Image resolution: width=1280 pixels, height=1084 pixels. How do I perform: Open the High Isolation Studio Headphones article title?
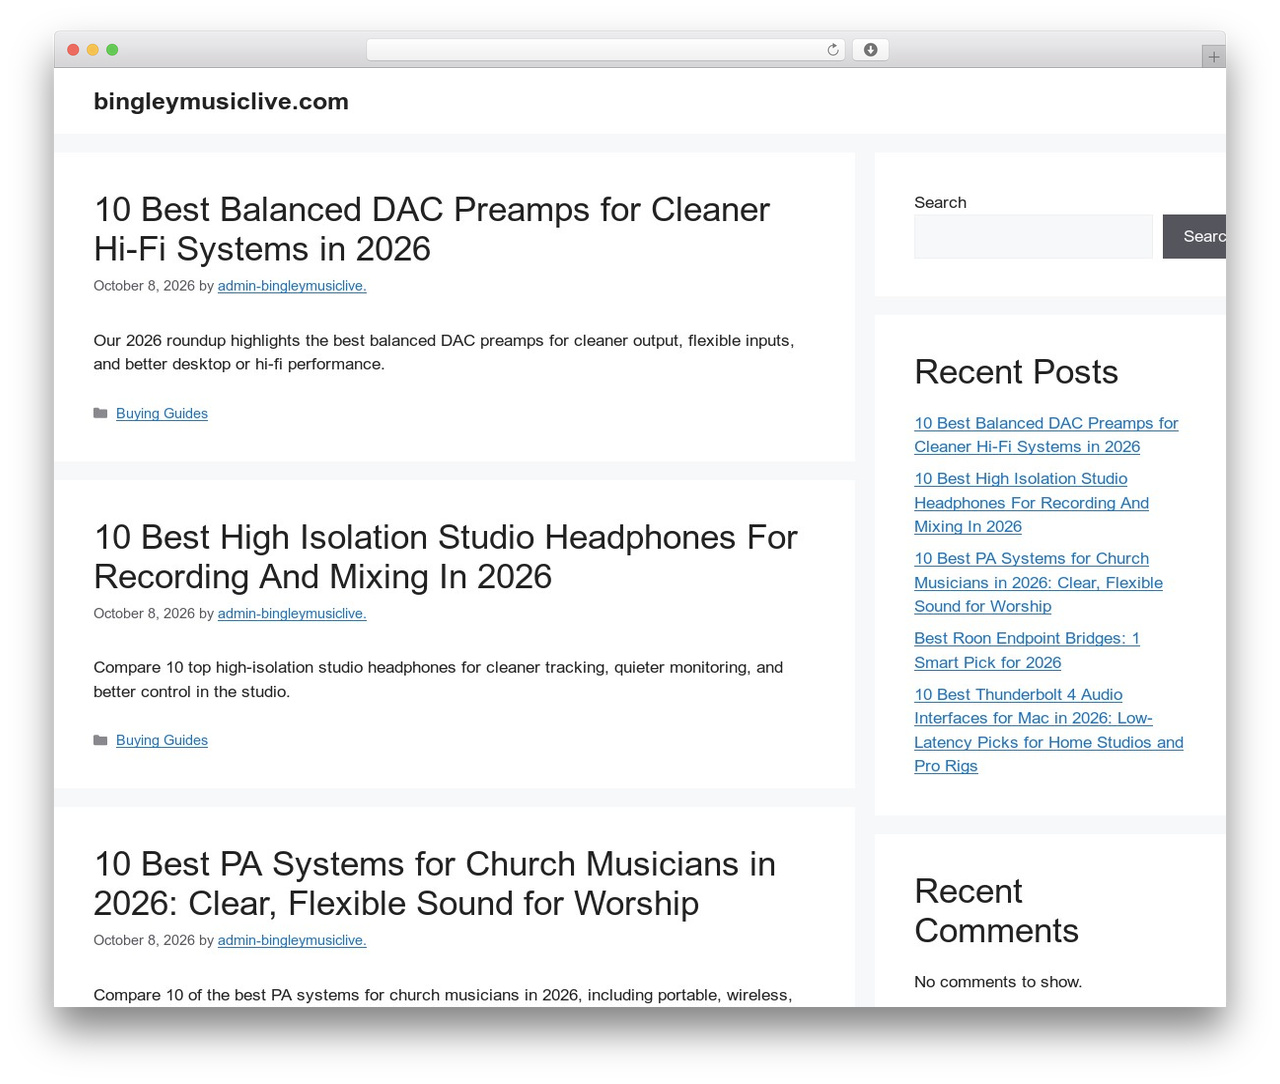445,556
